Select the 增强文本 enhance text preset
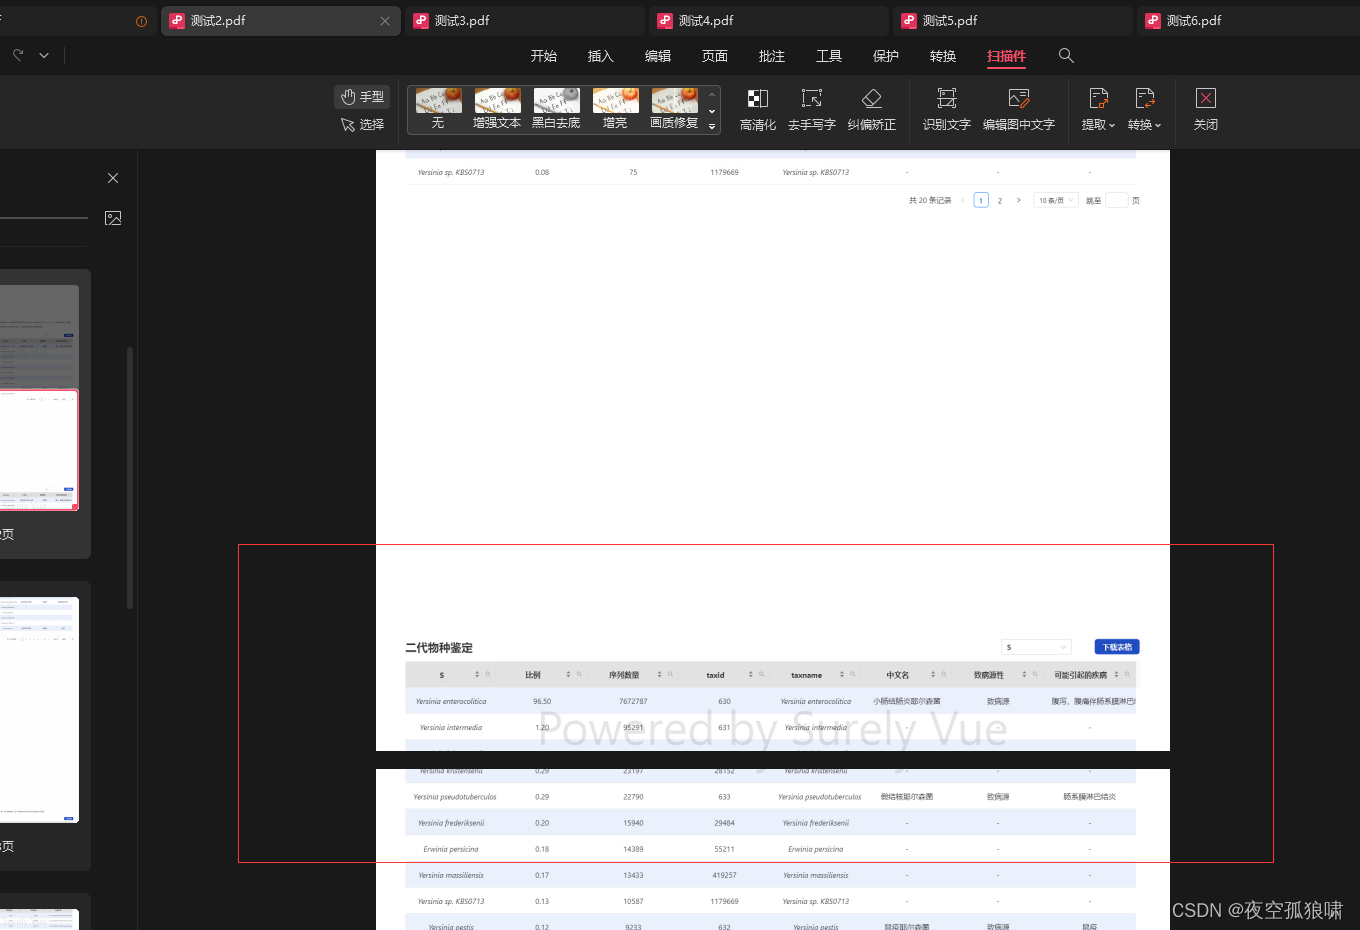This screenshot has width=1360, height=930. point(497,109)
